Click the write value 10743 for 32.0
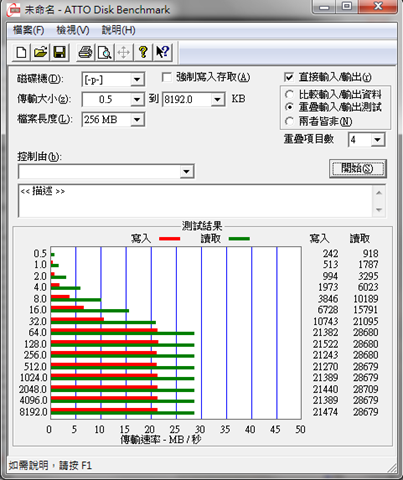This screenshot has width=403, height=480. (325, 321)
